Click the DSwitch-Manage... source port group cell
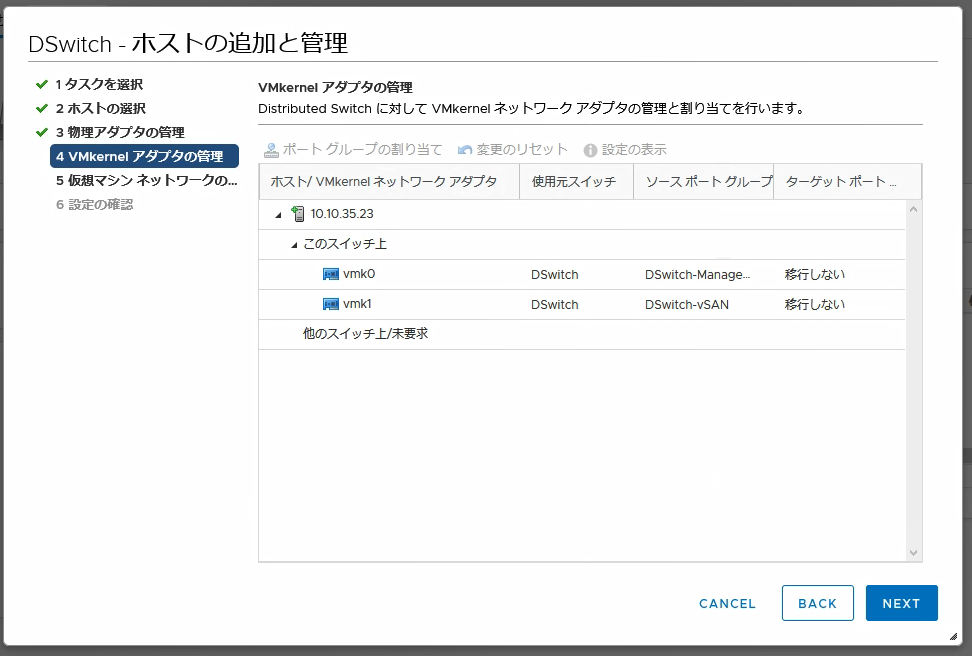 click(697, 275)
